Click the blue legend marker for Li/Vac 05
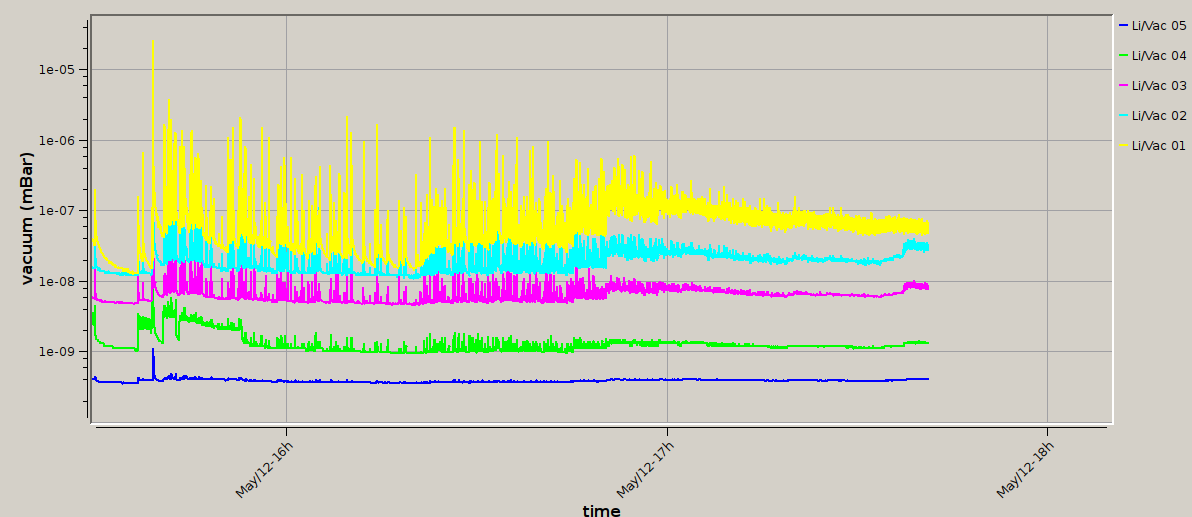The width and height of the screenshot is (1192, 517). click(x=1124, y=26)
